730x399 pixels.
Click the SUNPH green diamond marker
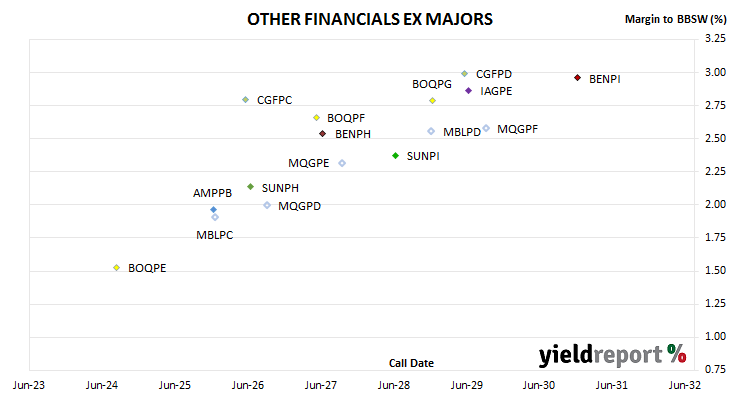[x=250, y=187]
